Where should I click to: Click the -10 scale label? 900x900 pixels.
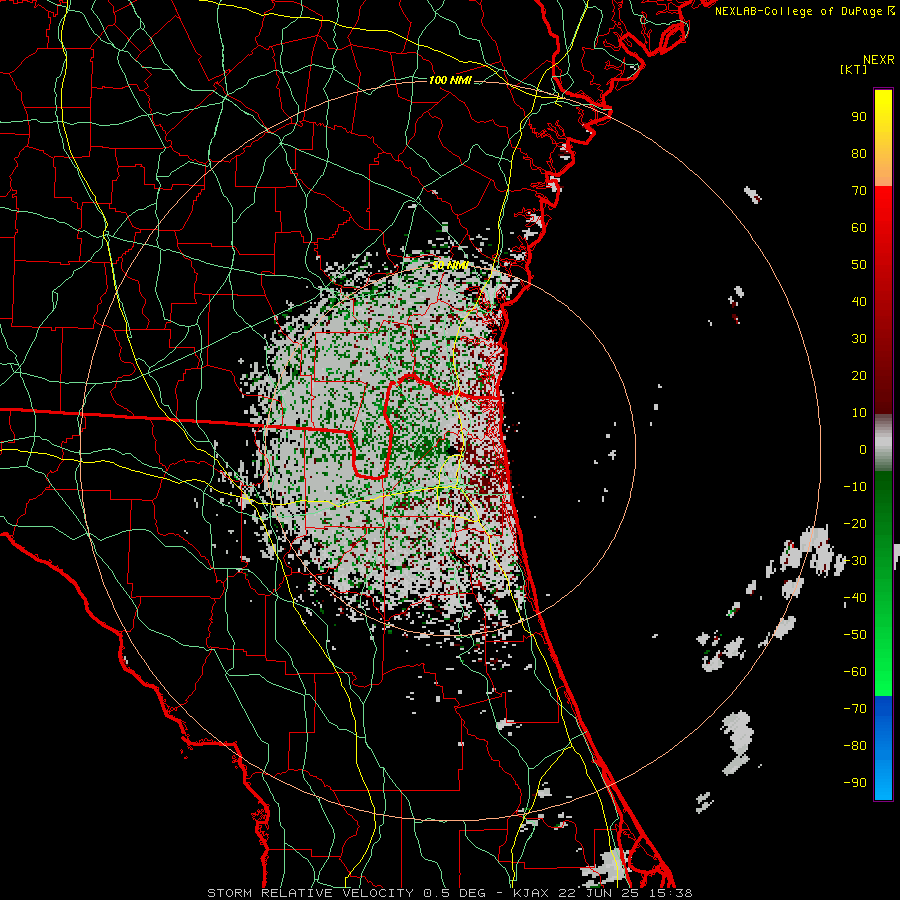coord(855,487)
